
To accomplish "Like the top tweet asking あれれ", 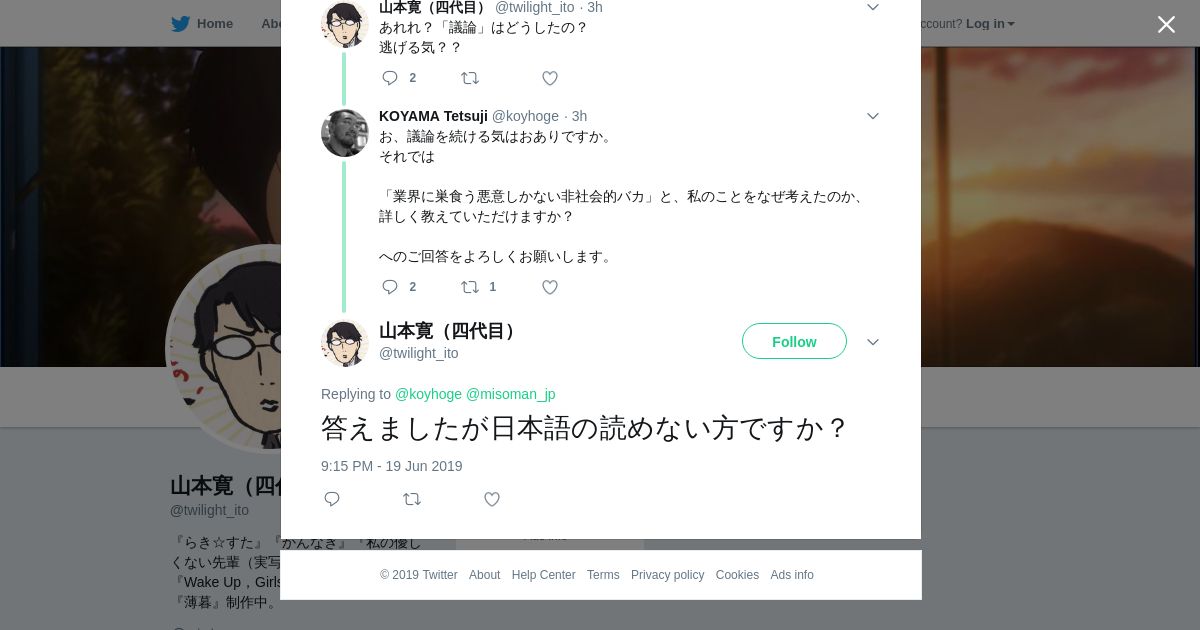I will [x=550, y=78].
